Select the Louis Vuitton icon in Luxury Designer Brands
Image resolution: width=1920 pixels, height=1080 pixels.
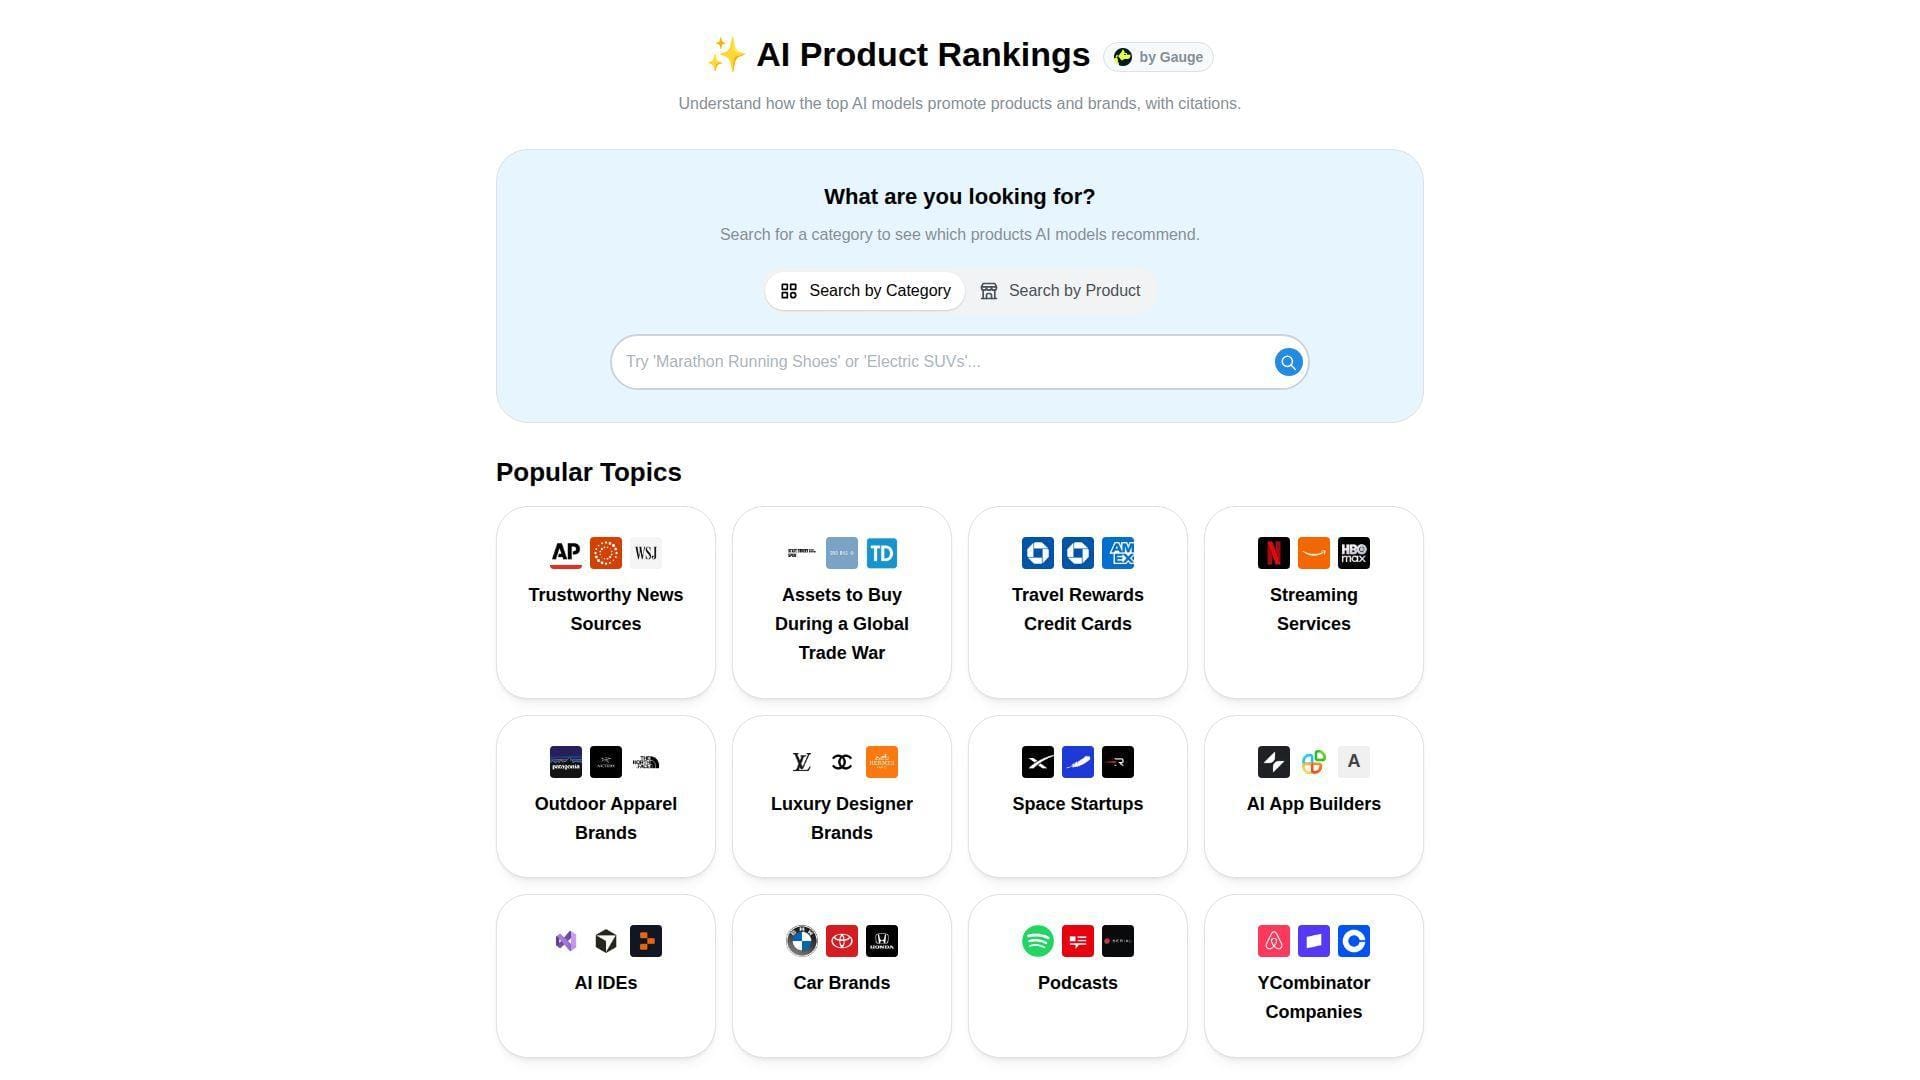(x=802, y=761)
